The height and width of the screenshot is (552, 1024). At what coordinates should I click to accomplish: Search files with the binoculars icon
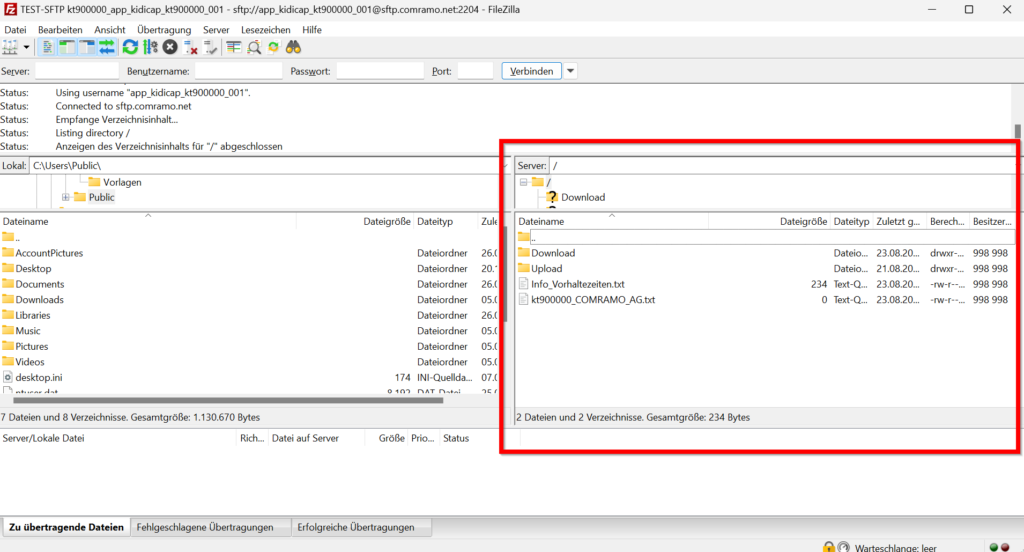[x=293, y=47]
